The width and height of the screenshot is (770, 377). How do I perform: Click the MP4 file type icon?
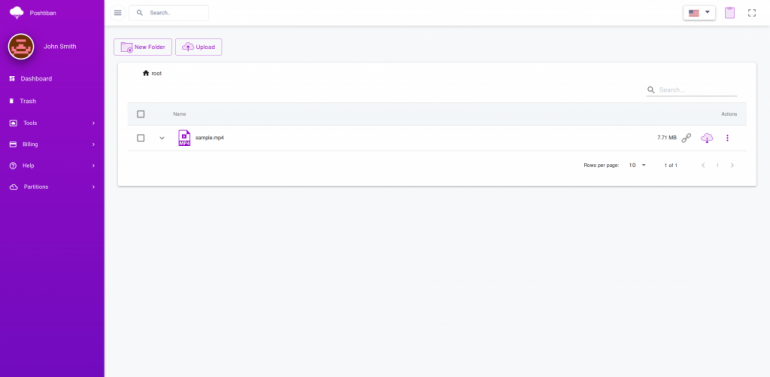[x=184, y=138]
